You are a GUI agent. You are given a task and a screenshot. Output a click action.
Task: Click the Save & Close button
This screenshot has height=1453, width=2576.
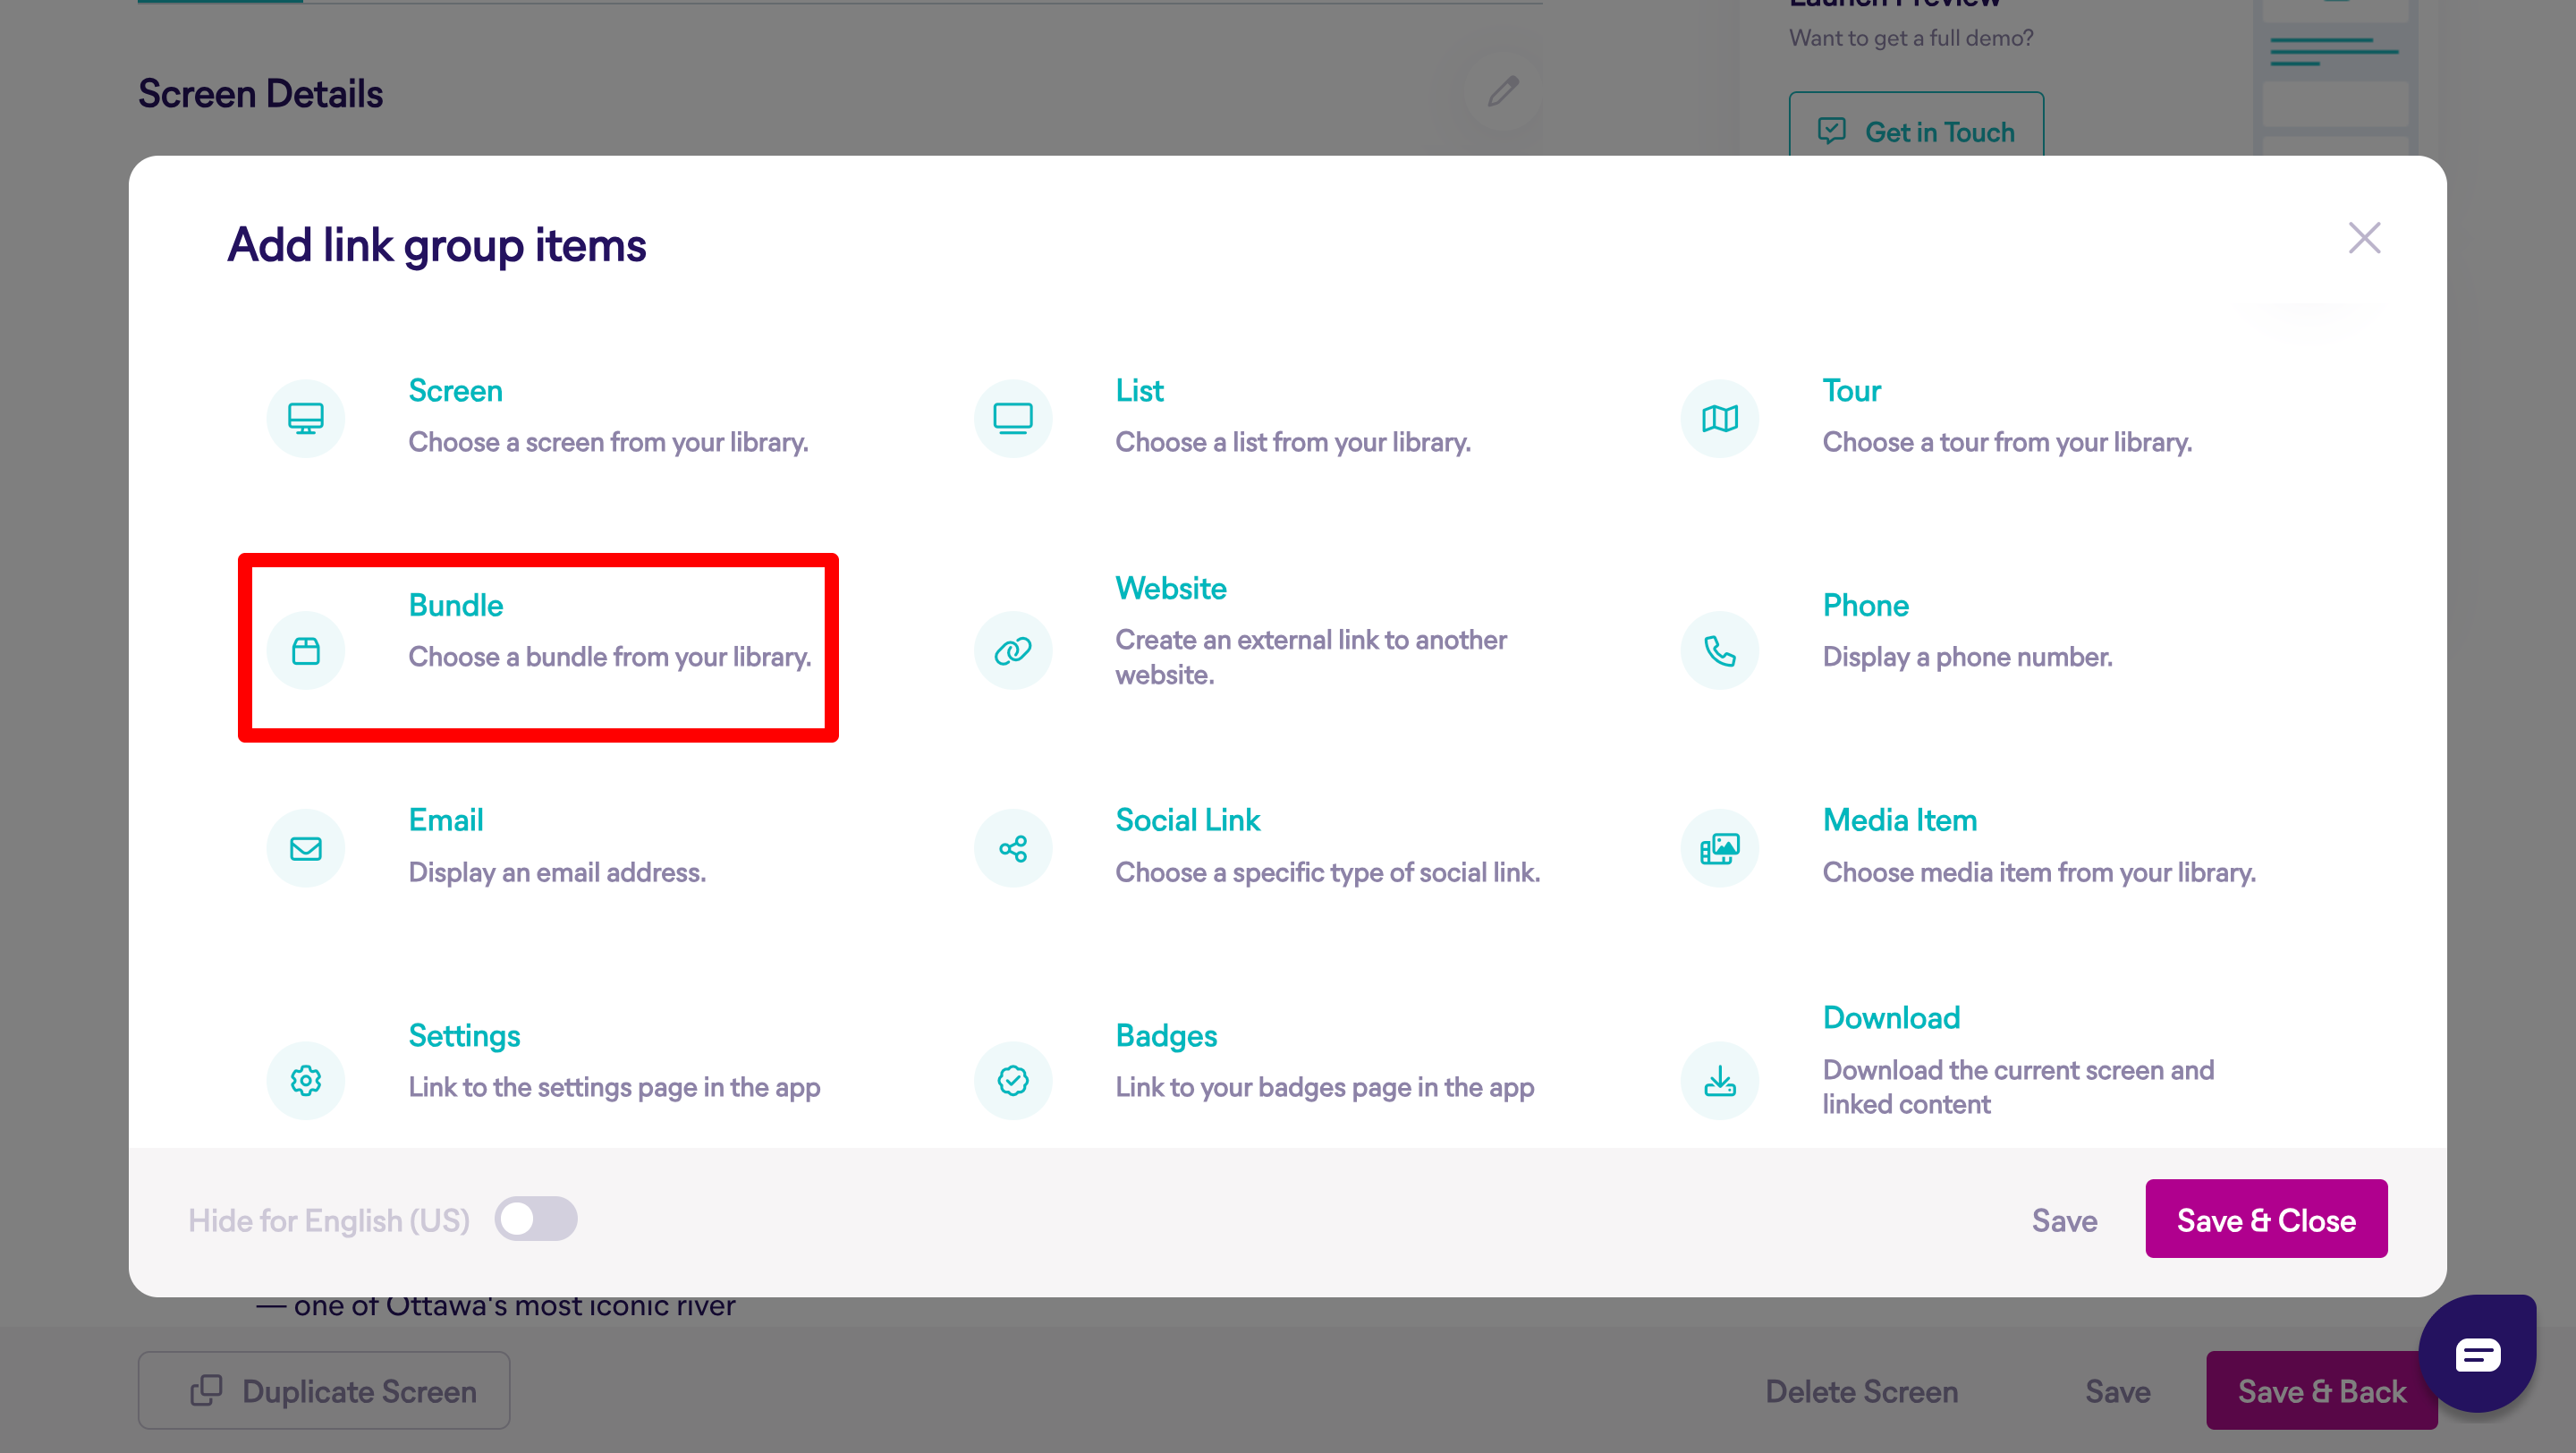coord(2266,1219)
